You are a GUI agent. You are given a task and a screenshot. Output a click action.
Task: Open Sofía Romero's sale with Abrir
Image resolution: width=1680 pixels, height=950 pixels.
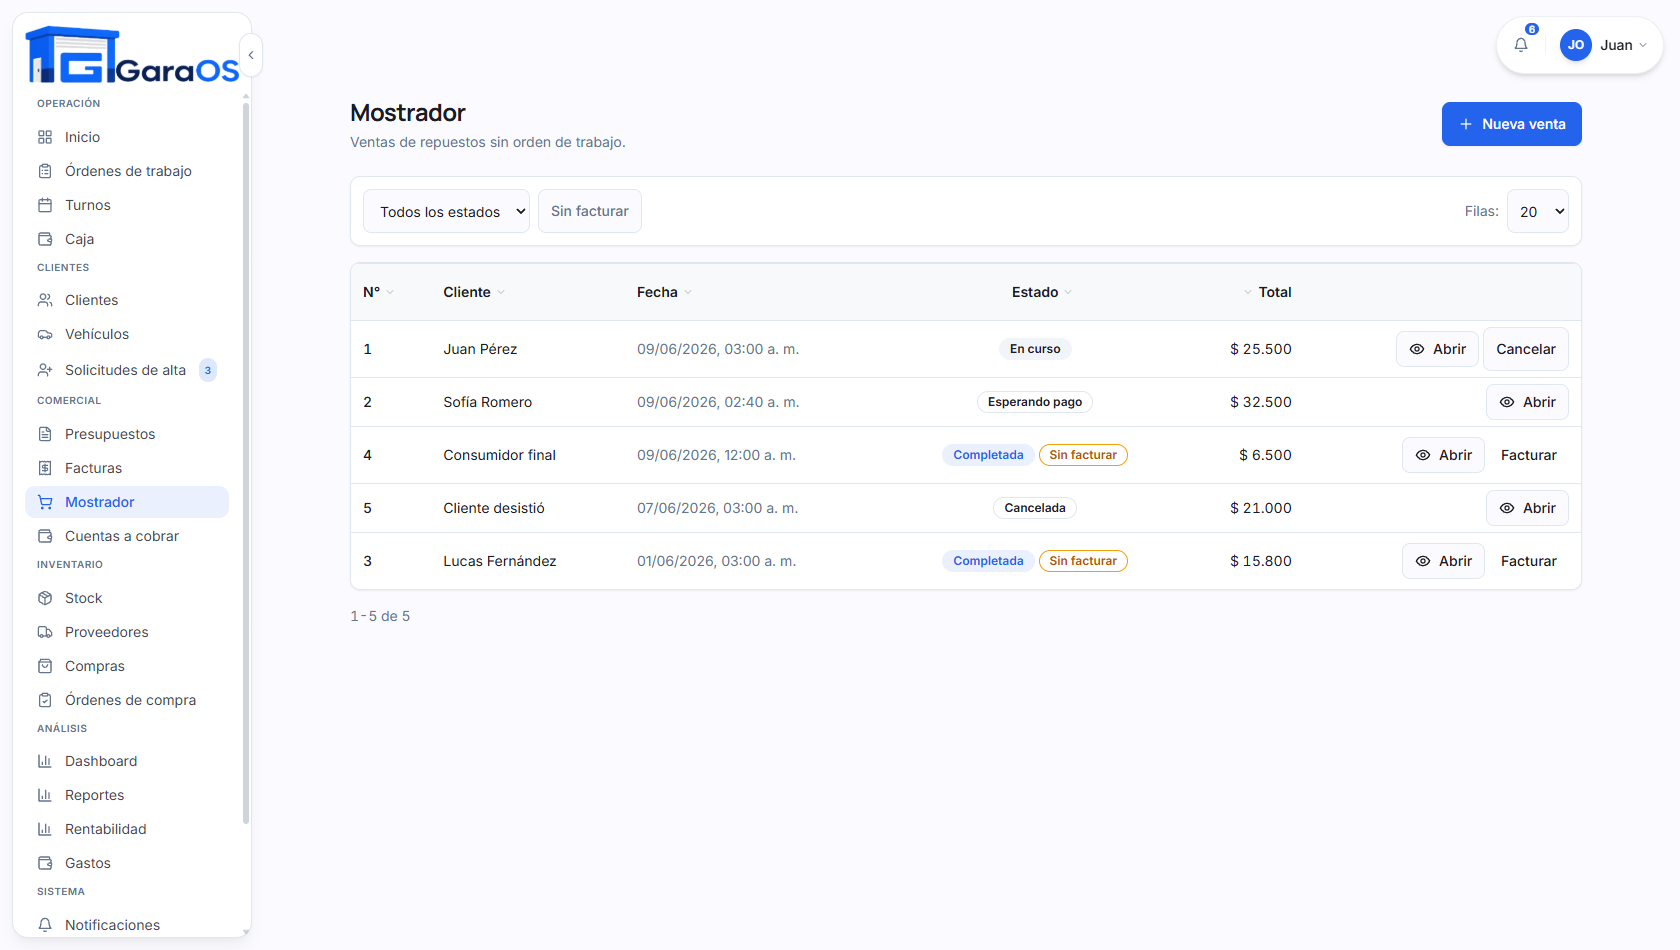pyautogui.click(x=1527, y=402)
